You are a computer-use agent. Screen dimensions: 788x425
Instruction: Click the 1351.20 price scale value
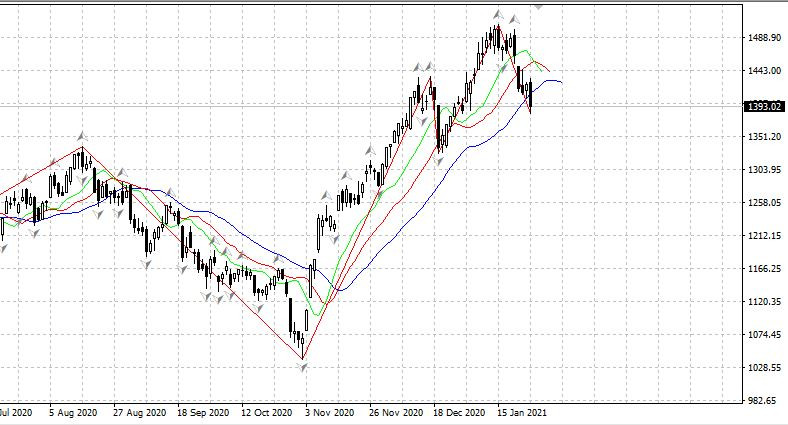tap(764, 137)
